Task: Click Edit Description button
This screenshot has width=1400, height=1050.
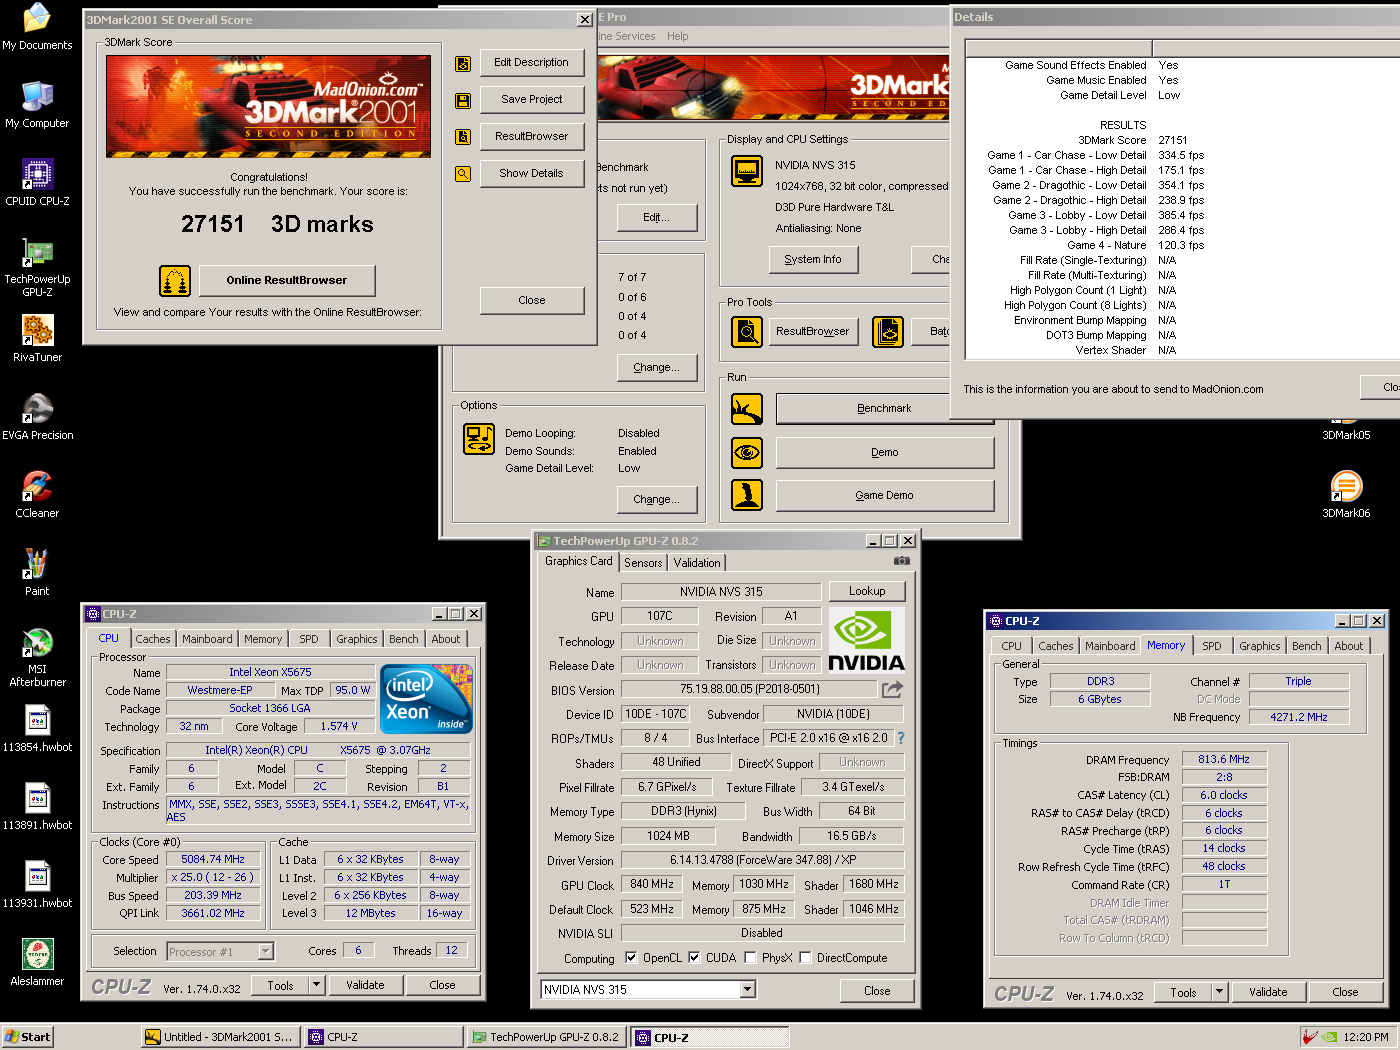Action: pyautogui.click(x=532, y=63)
